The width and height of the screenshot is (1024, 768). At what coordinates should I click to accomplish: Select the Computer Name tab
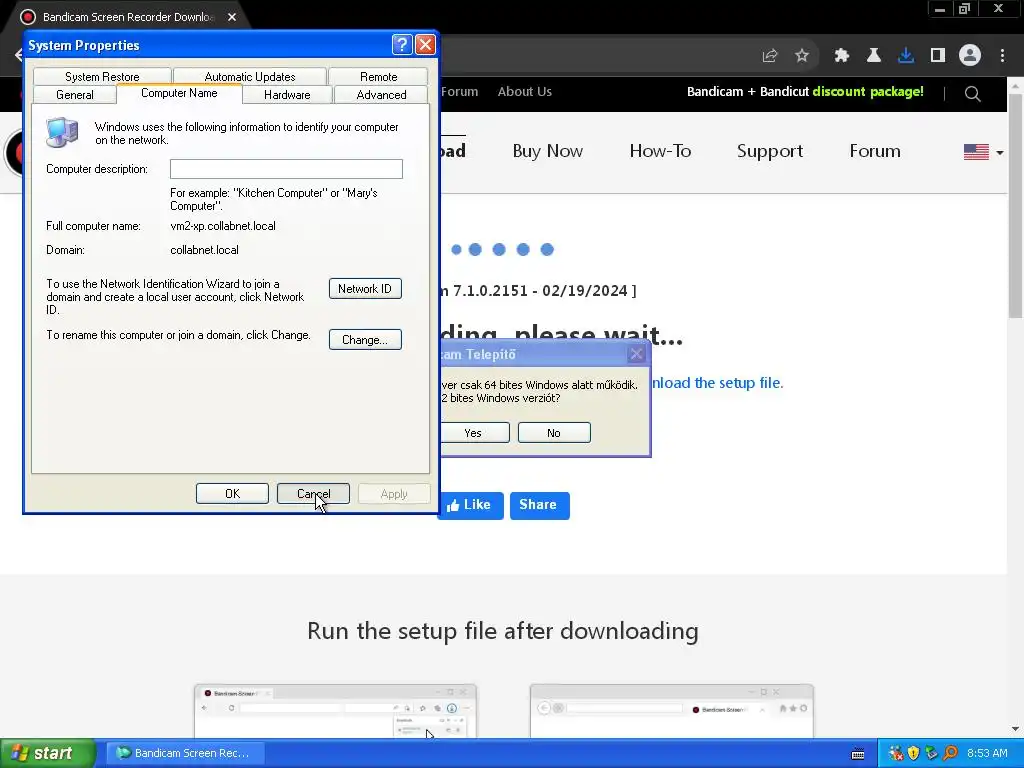click(x=179, y=93)
